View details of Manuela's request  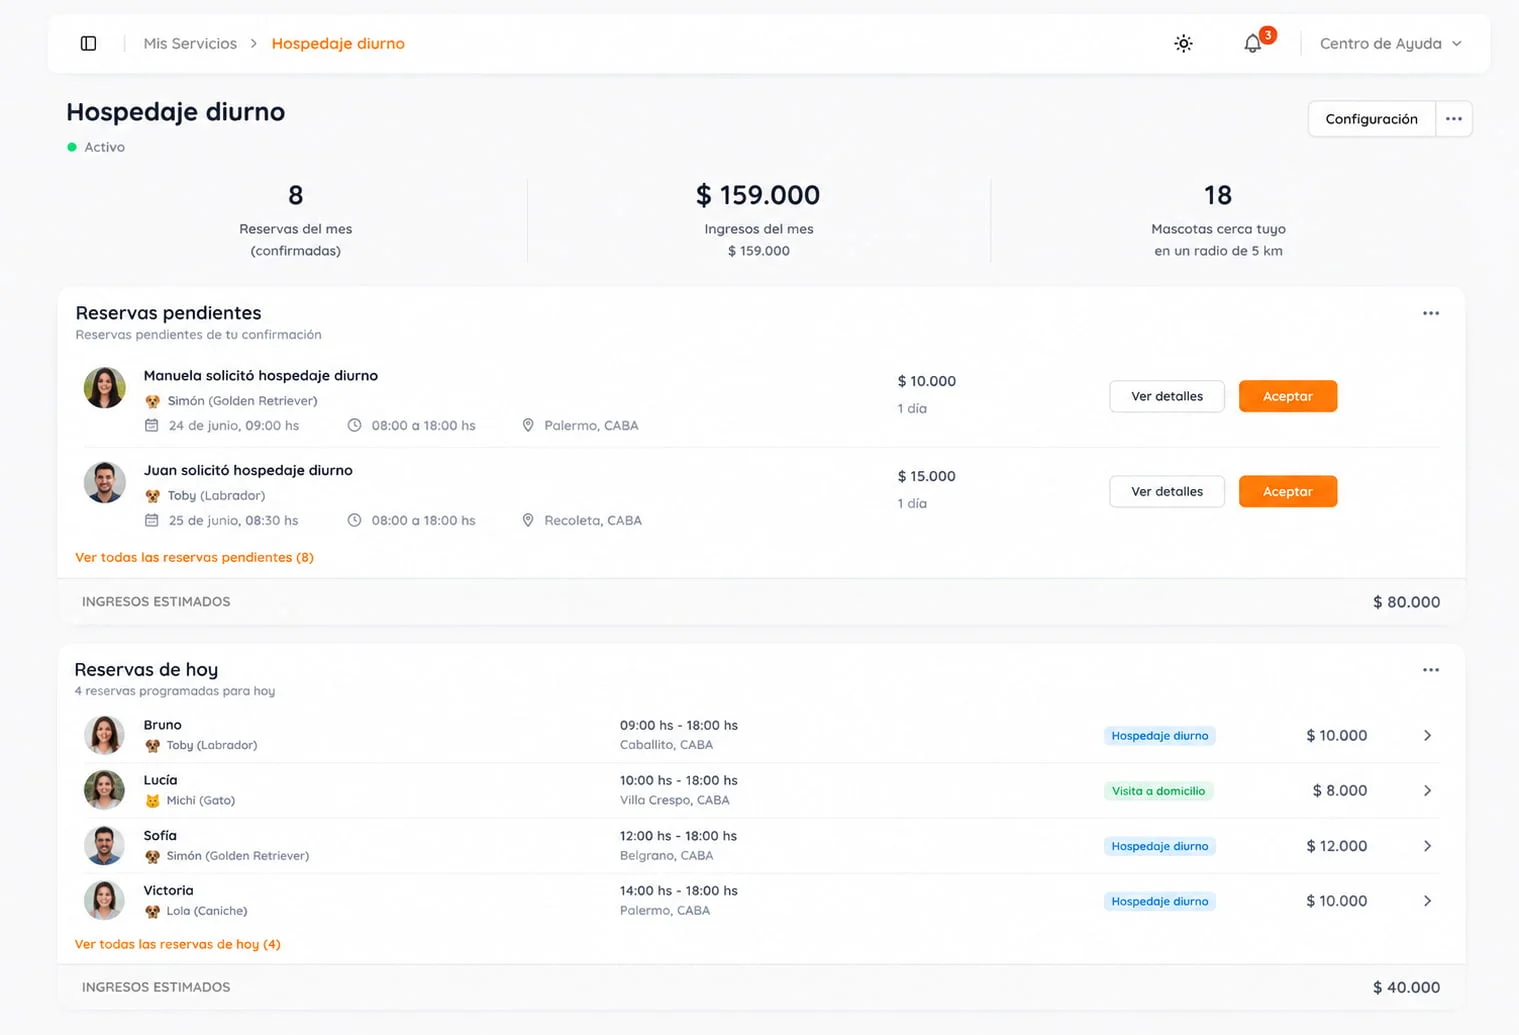[x=1167, y=396]
